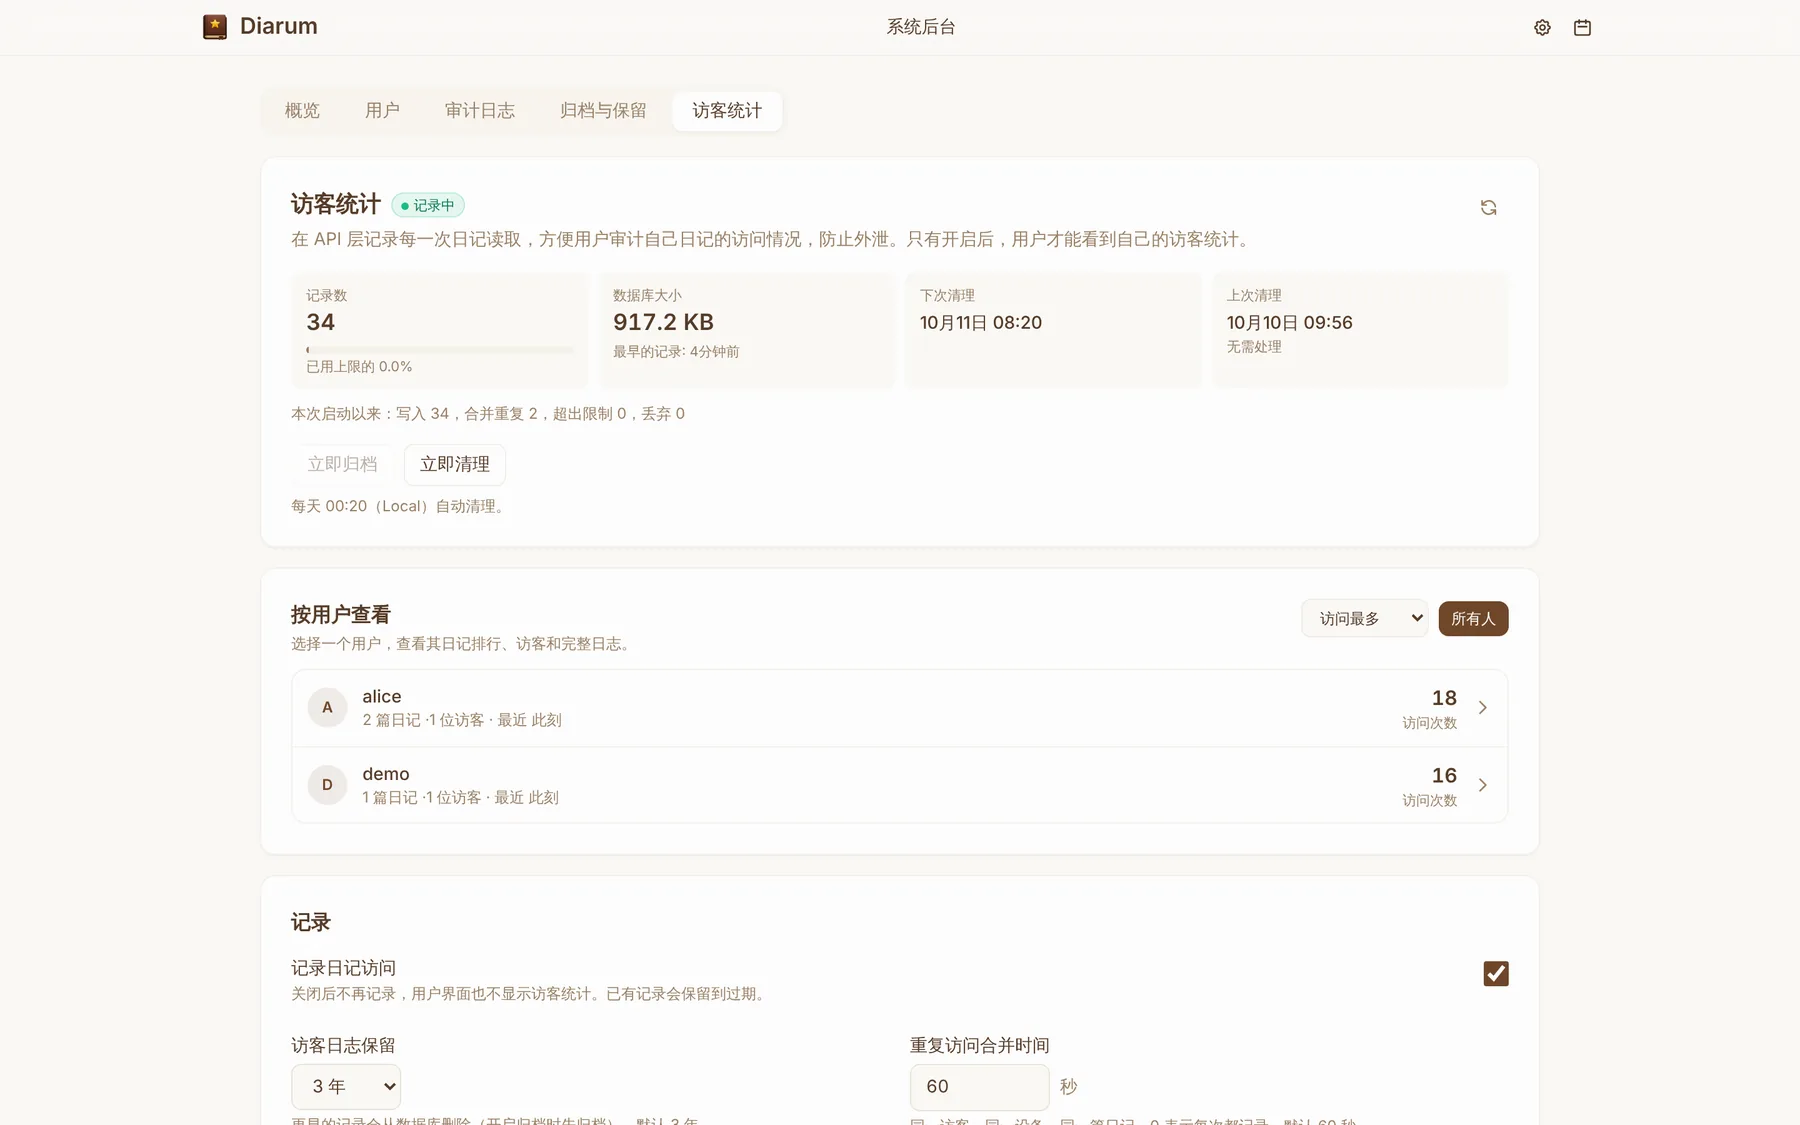1800x1125 pixels.
Task: Open the 3 年 retention dropdown
Action: (346, 1087)
